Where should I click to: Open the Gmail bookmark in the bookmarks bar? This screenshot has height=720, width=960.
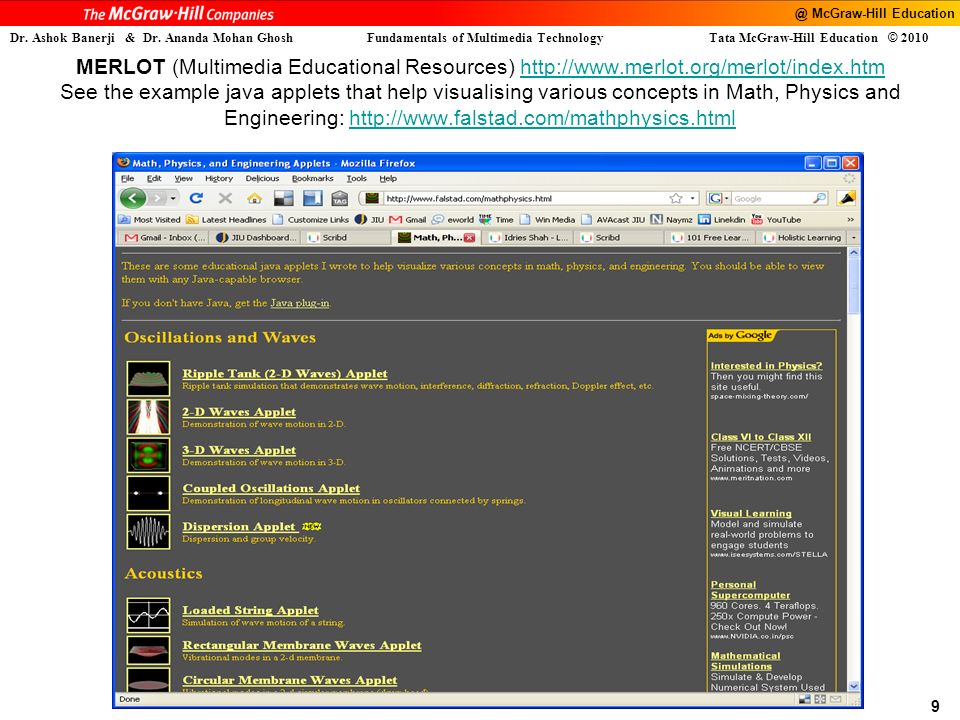click(408, 219)
